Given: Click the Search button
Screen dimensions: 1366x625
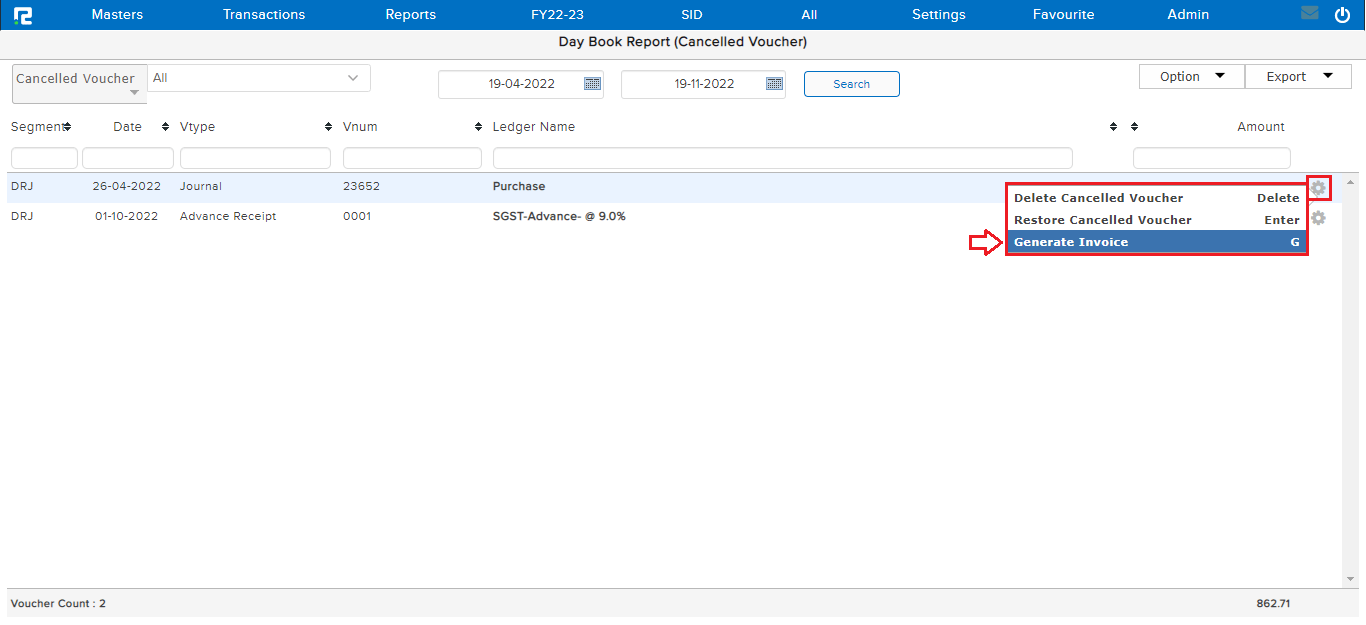Looking at the screenshot, I should point(851,84).
